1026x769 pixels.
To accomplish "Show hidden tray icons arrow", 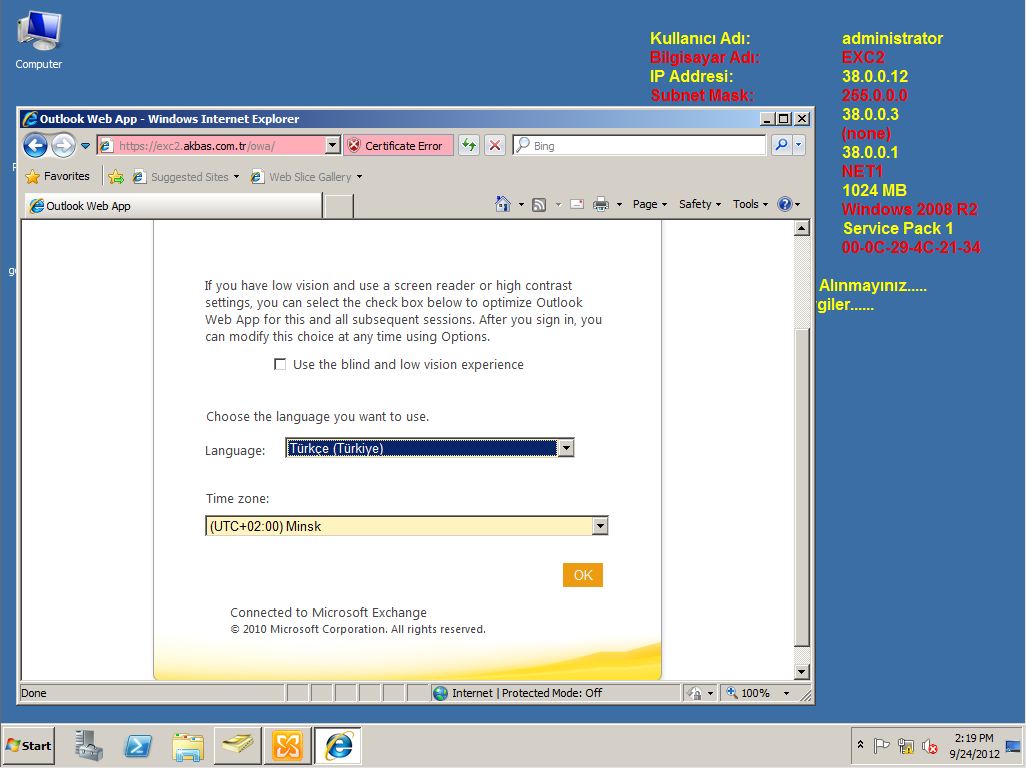I will 860,745.
